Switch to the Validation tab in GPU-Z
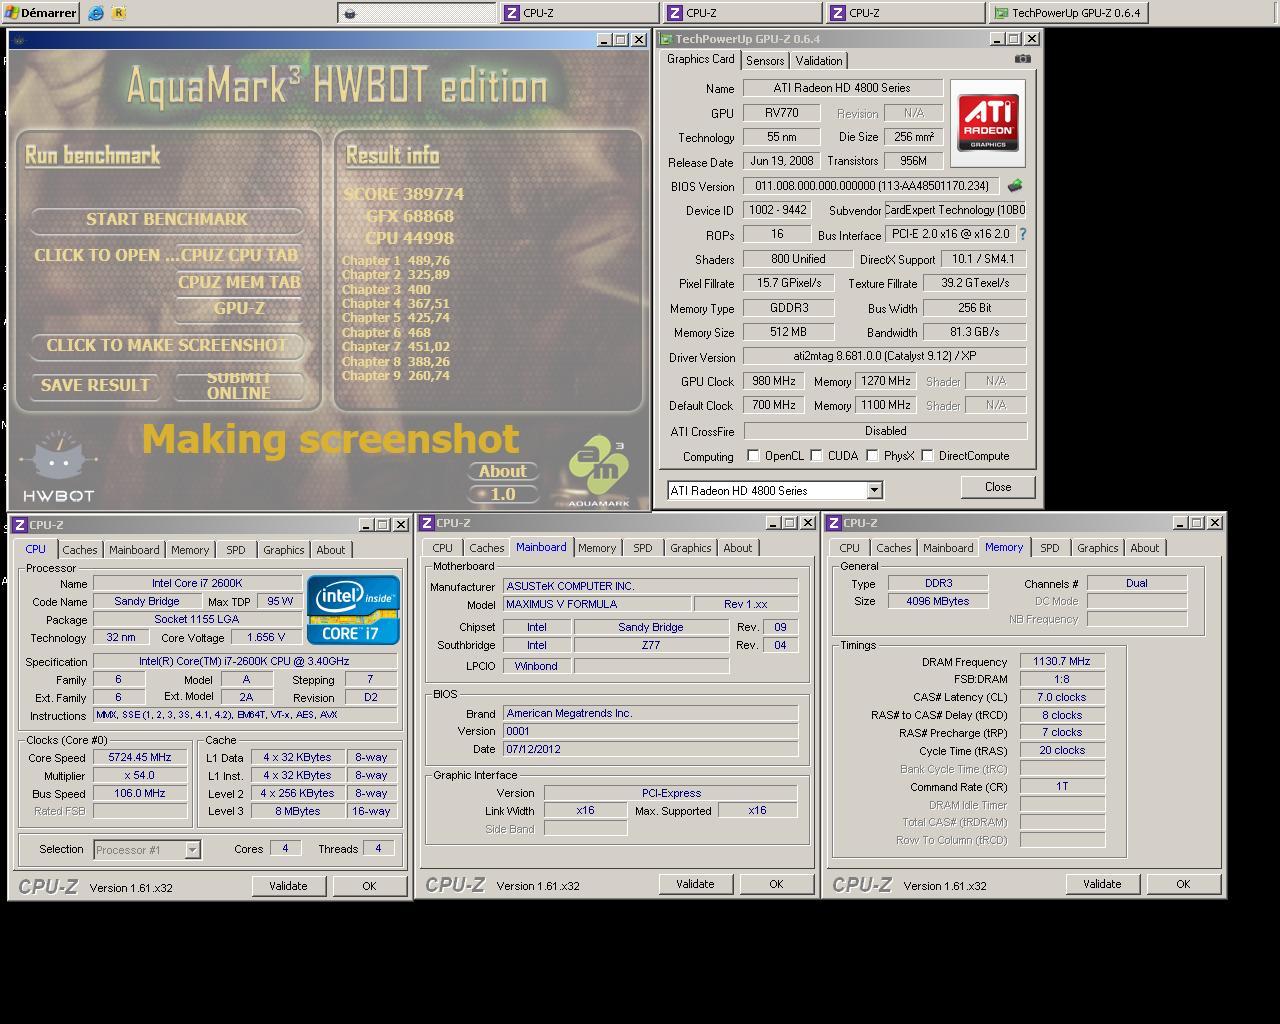Image resolution: width=1280 pixels, height=1024 pixels. click(x=819, y=61)
